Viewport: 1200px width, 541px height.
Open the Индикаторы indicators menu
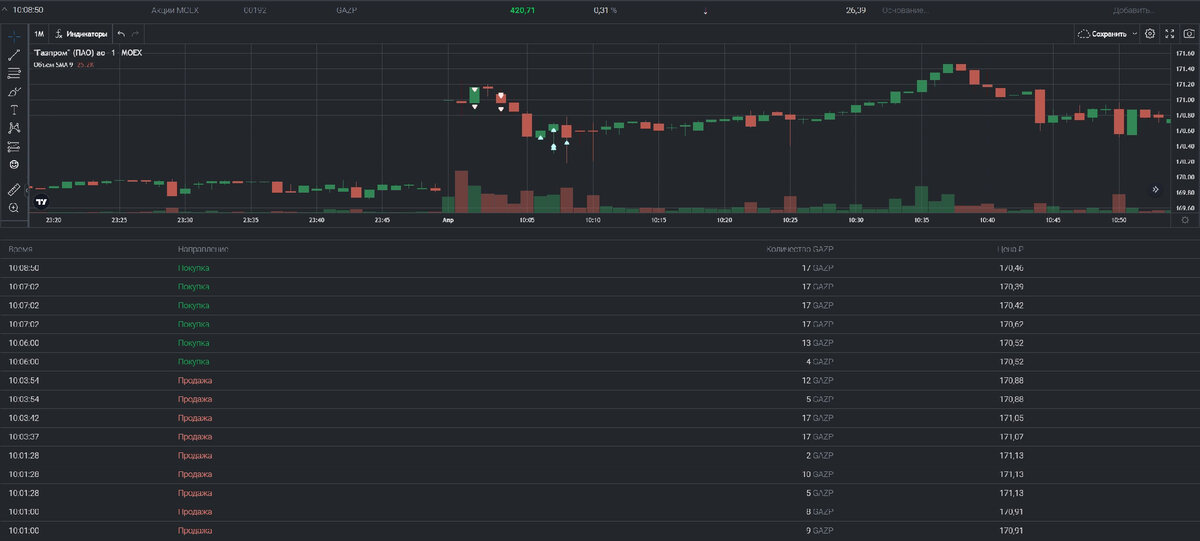coord(81,33)
